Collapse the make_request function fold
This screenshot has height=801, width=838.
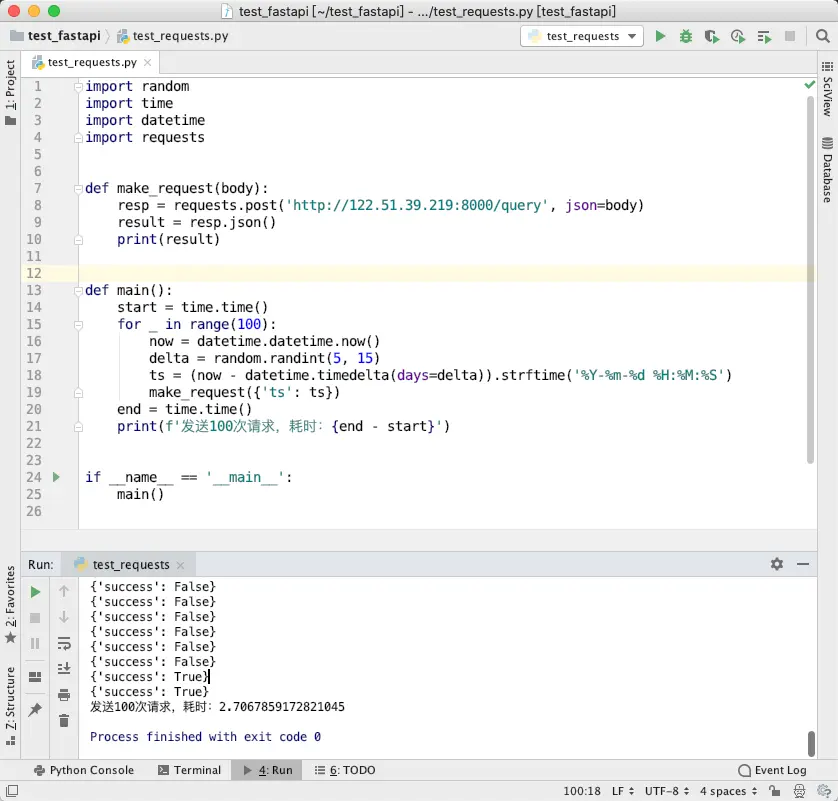pyautogui.click(x=78, y=189)
